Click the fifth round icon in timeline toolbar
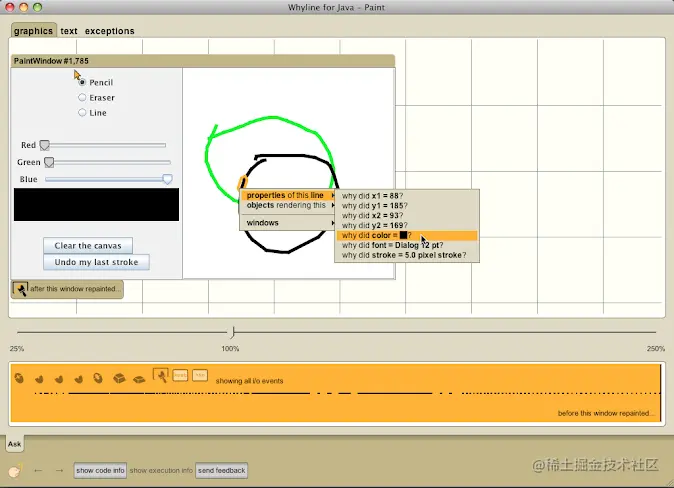 (x=98, y=378)
